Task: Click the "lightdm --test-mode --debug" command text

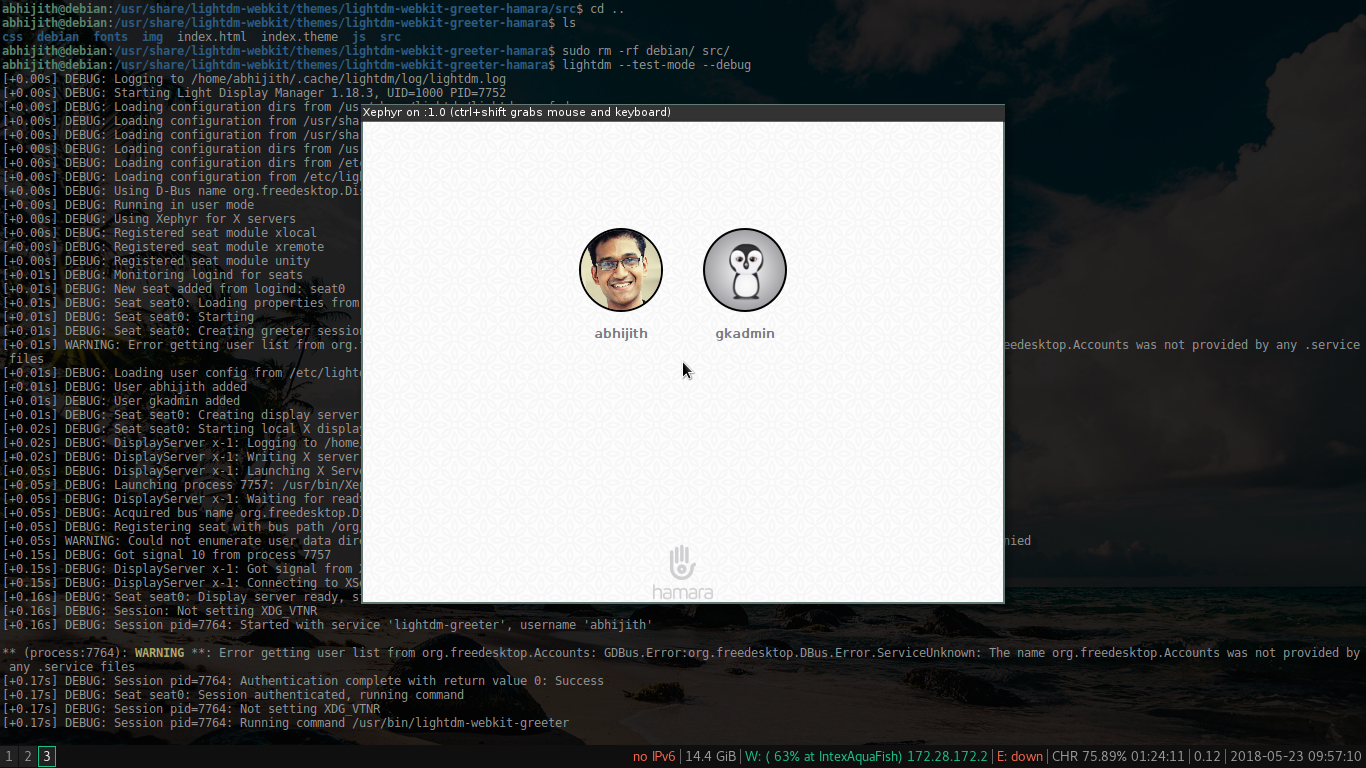Action: pos(656,65)
